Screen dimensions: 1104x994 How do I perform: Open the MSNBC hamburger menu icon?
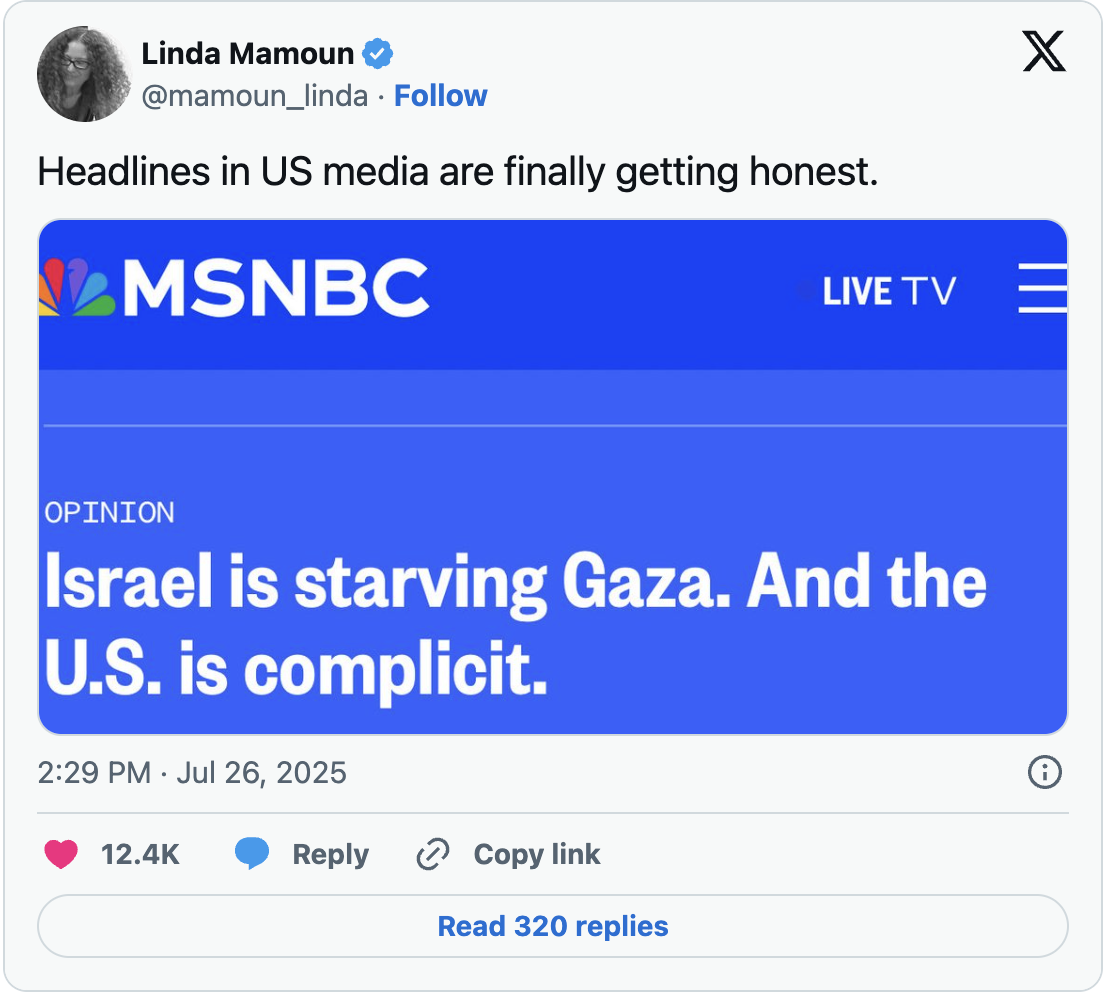pos(1043,288)
